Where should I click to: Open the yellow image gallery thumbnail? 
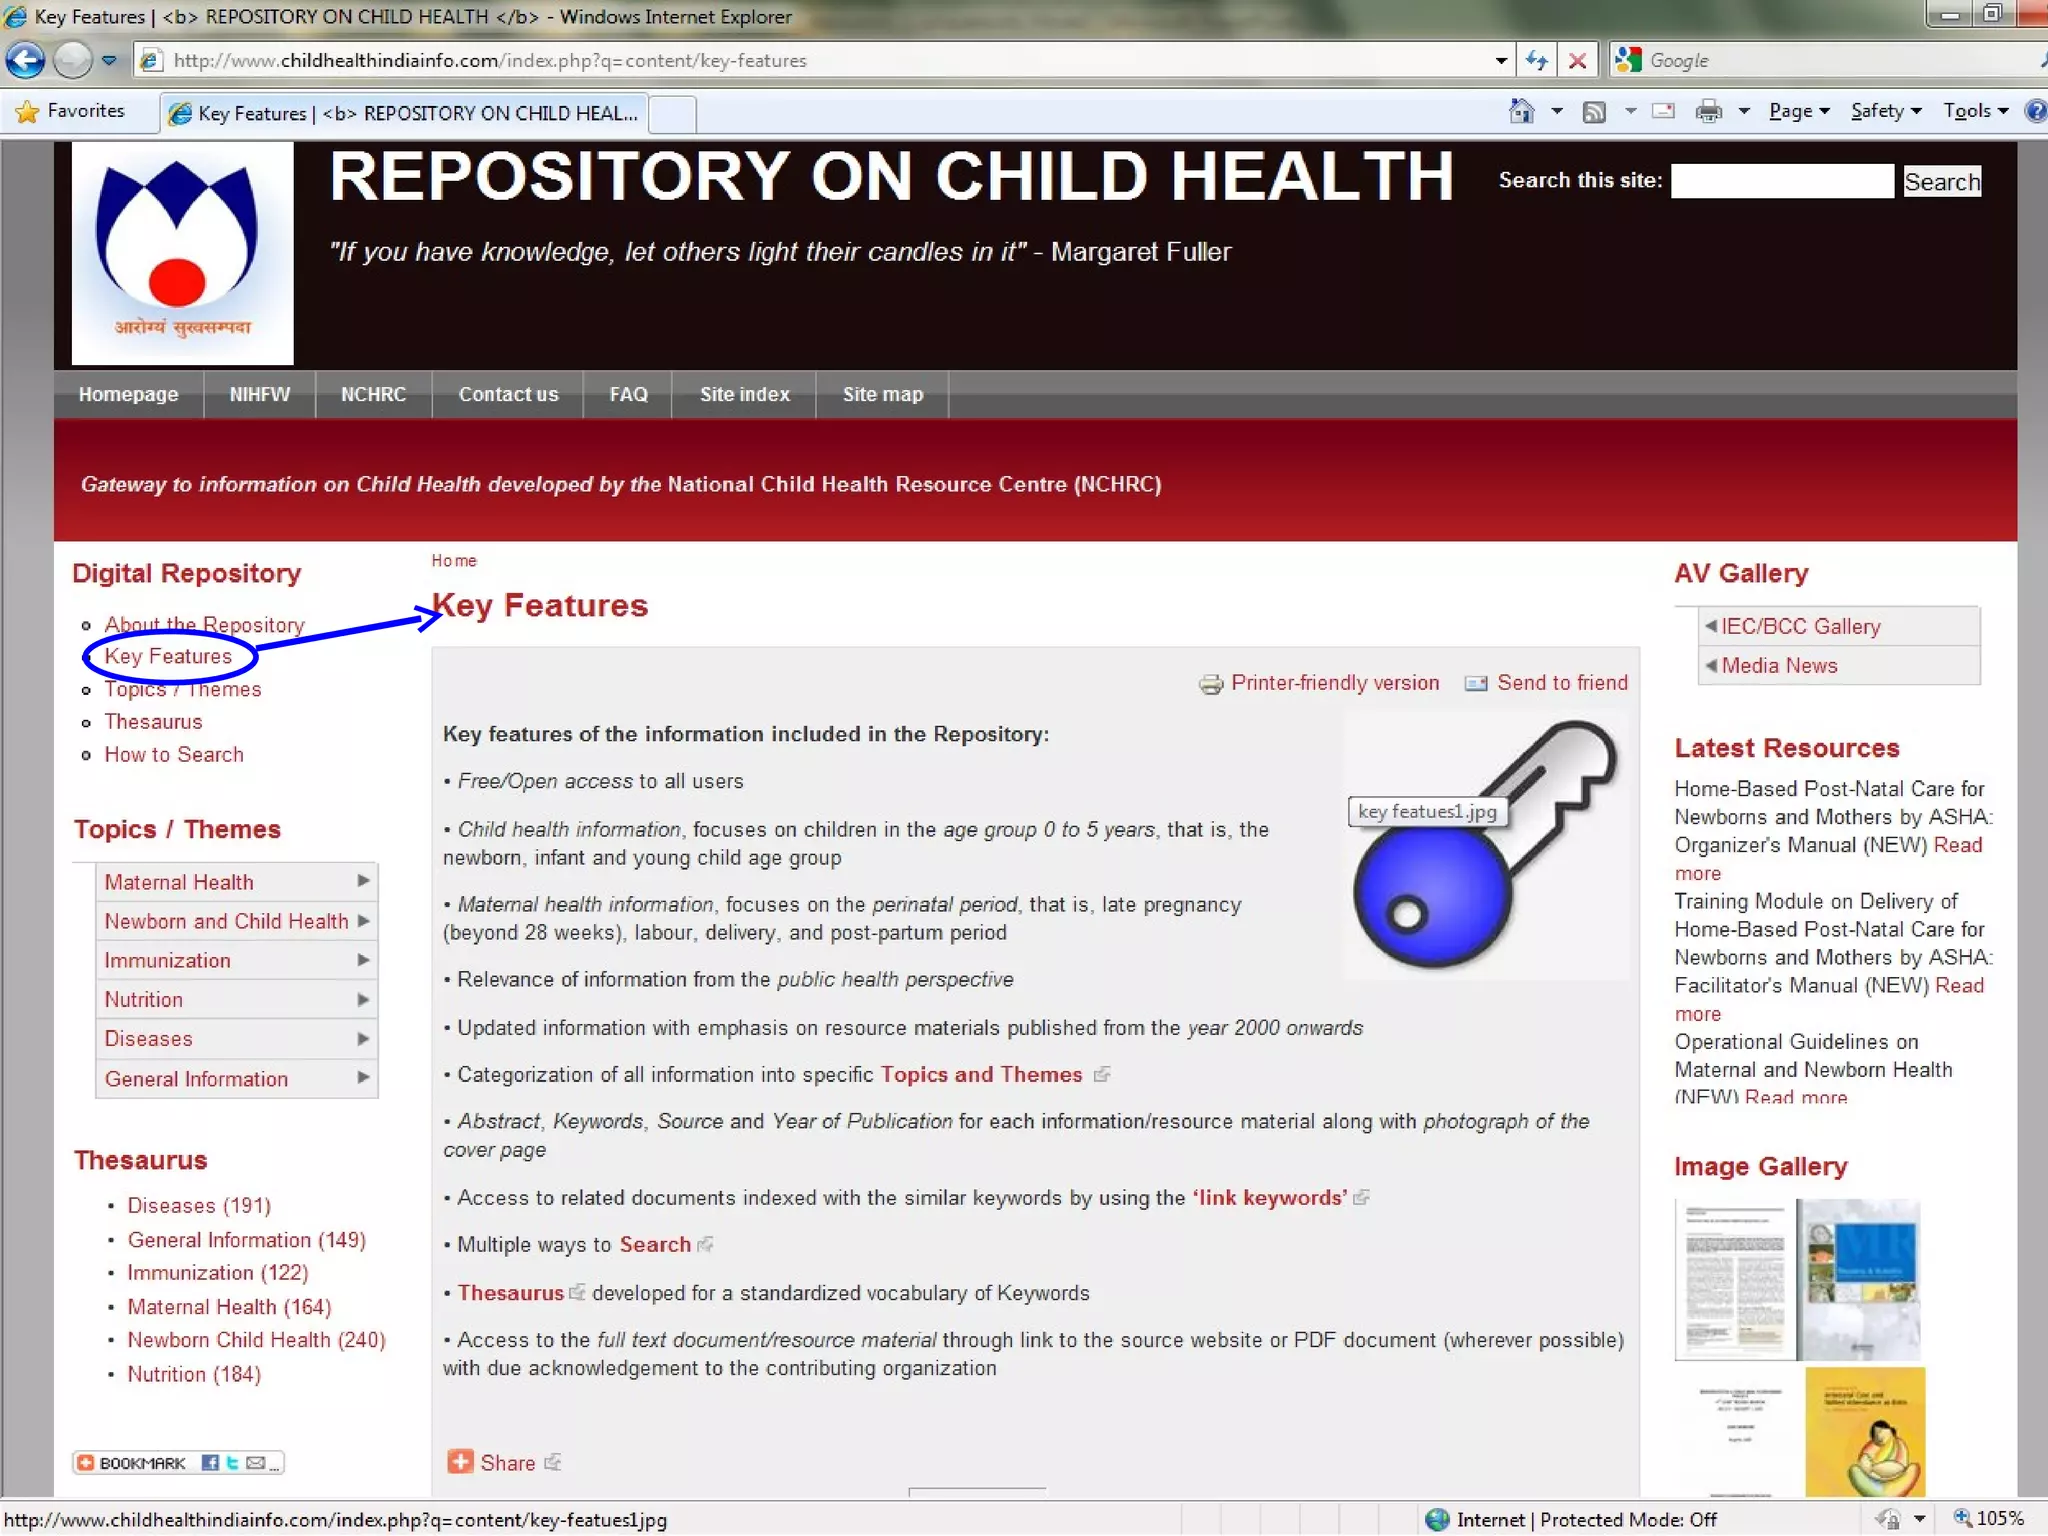1864,1431
